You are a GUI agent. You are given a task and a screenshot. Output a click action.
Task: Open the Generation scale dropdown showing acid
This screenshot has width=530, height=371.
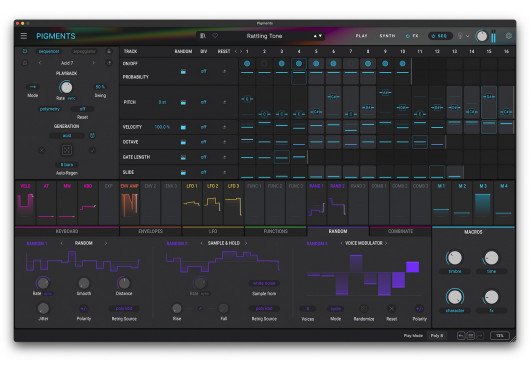(67, 135)
